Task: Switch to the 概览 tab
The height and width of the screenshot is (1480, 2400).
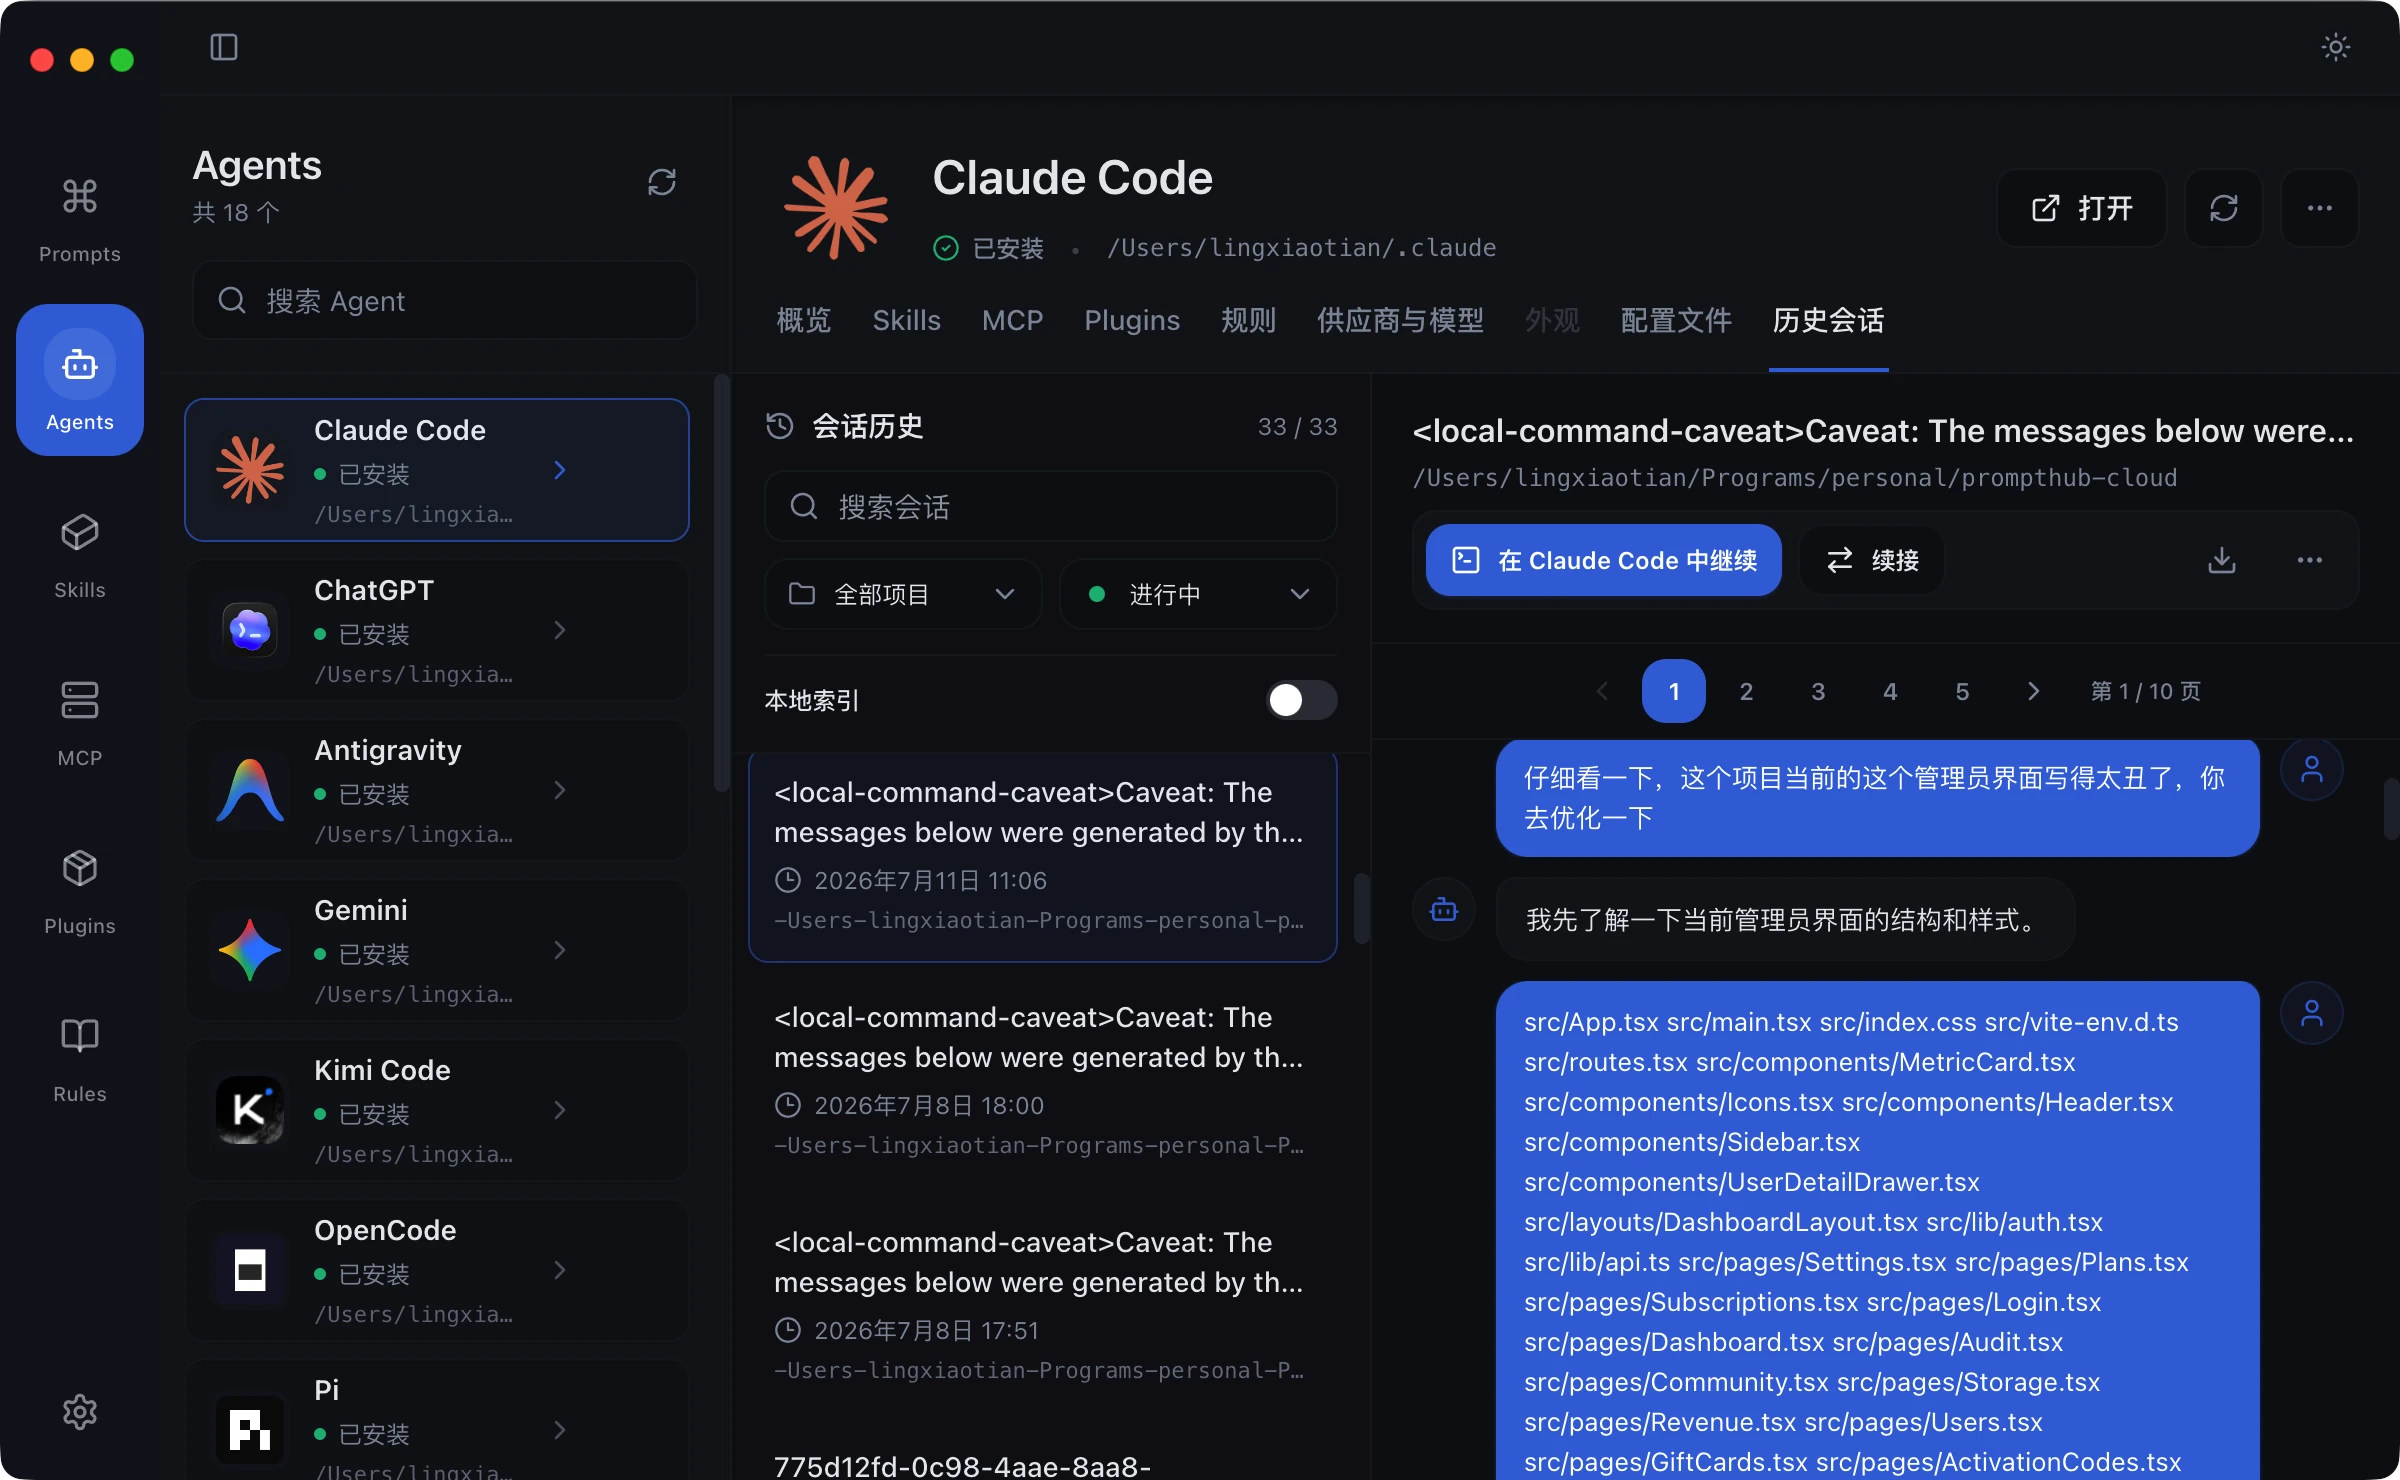Action: pos(804,320)
